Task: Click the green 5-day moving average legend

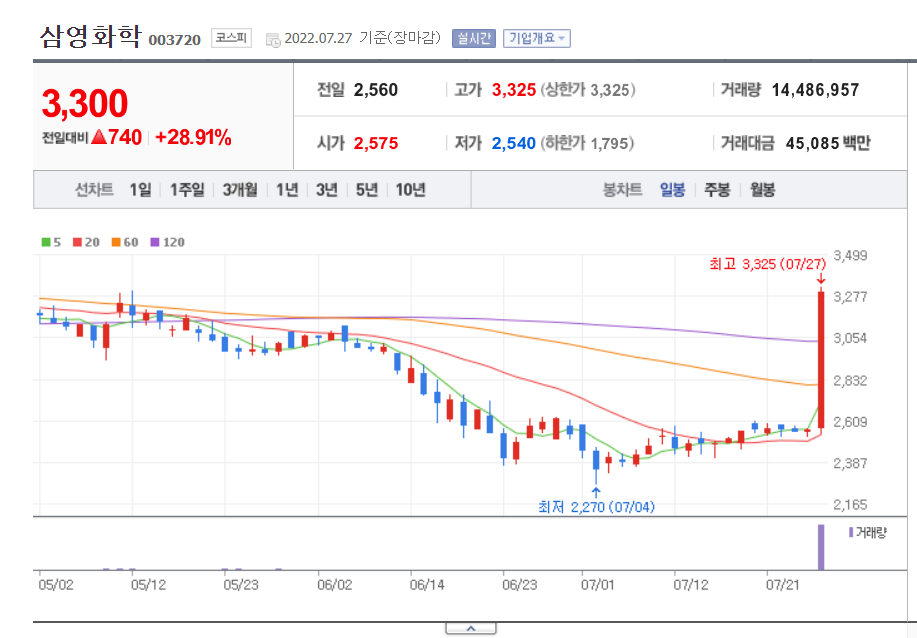Action: [51, 242]
